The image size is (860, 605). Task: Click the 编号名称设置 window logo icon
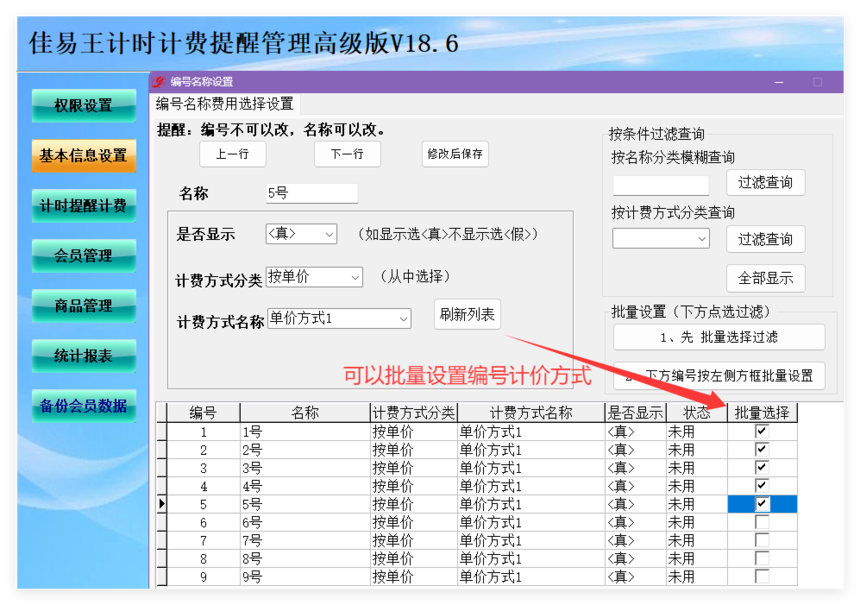pos(159,82)
